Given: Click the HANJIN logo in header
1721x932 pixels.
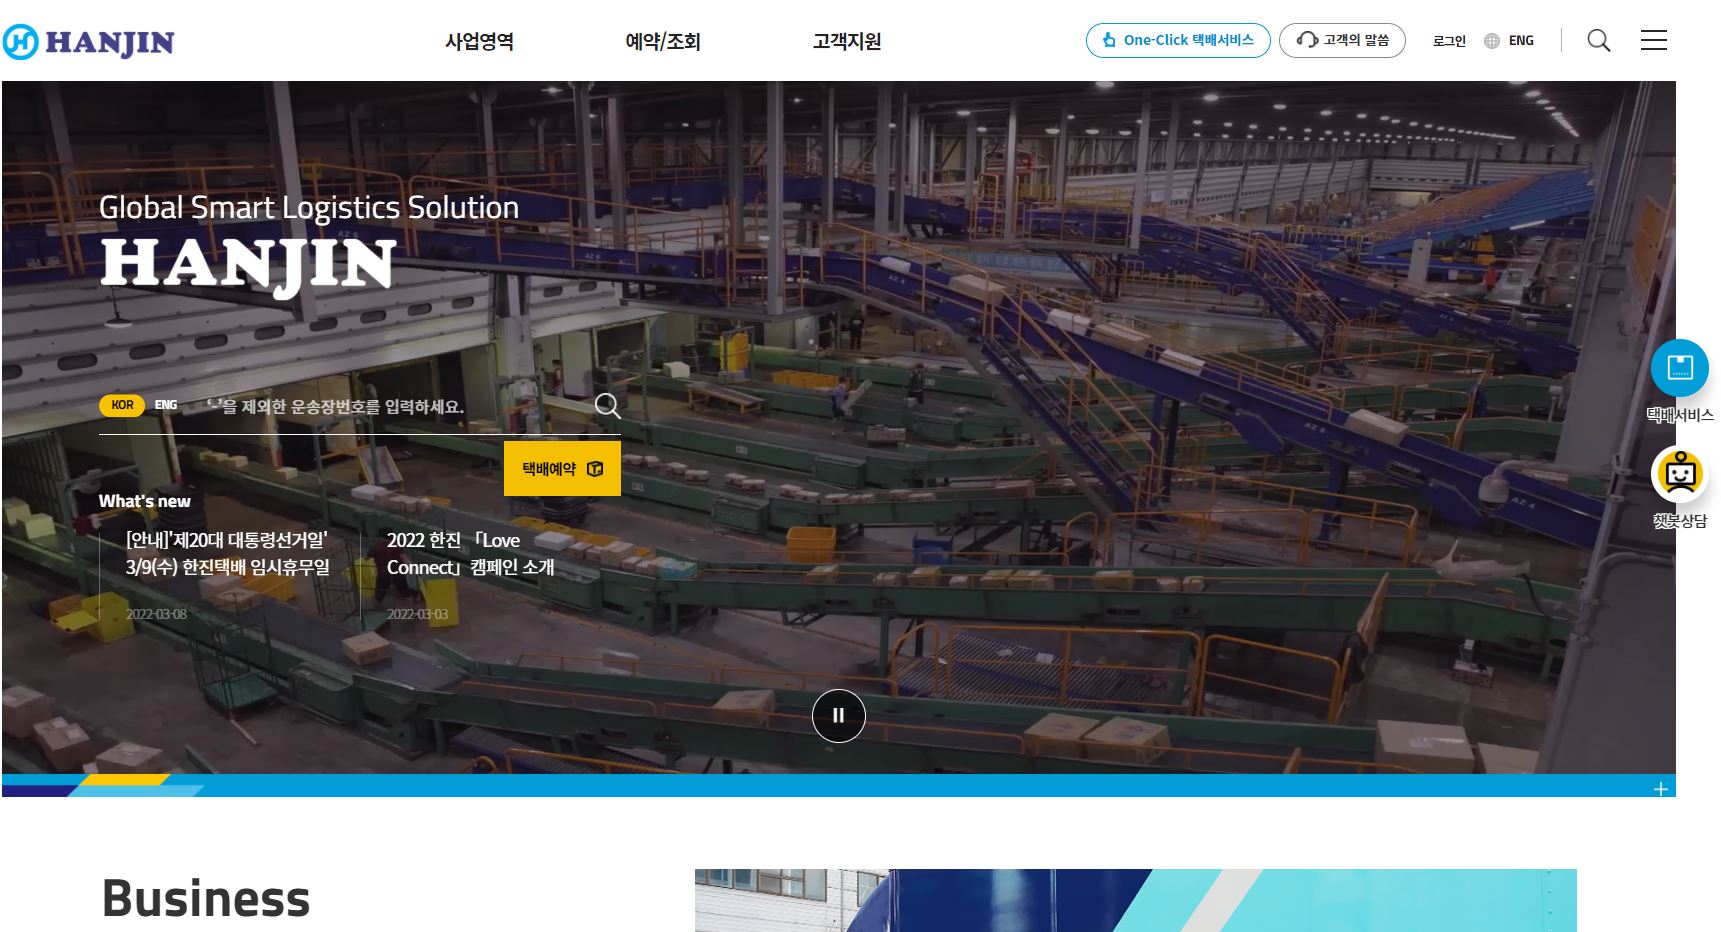Looking at the screenshot, I should point(88,41).
